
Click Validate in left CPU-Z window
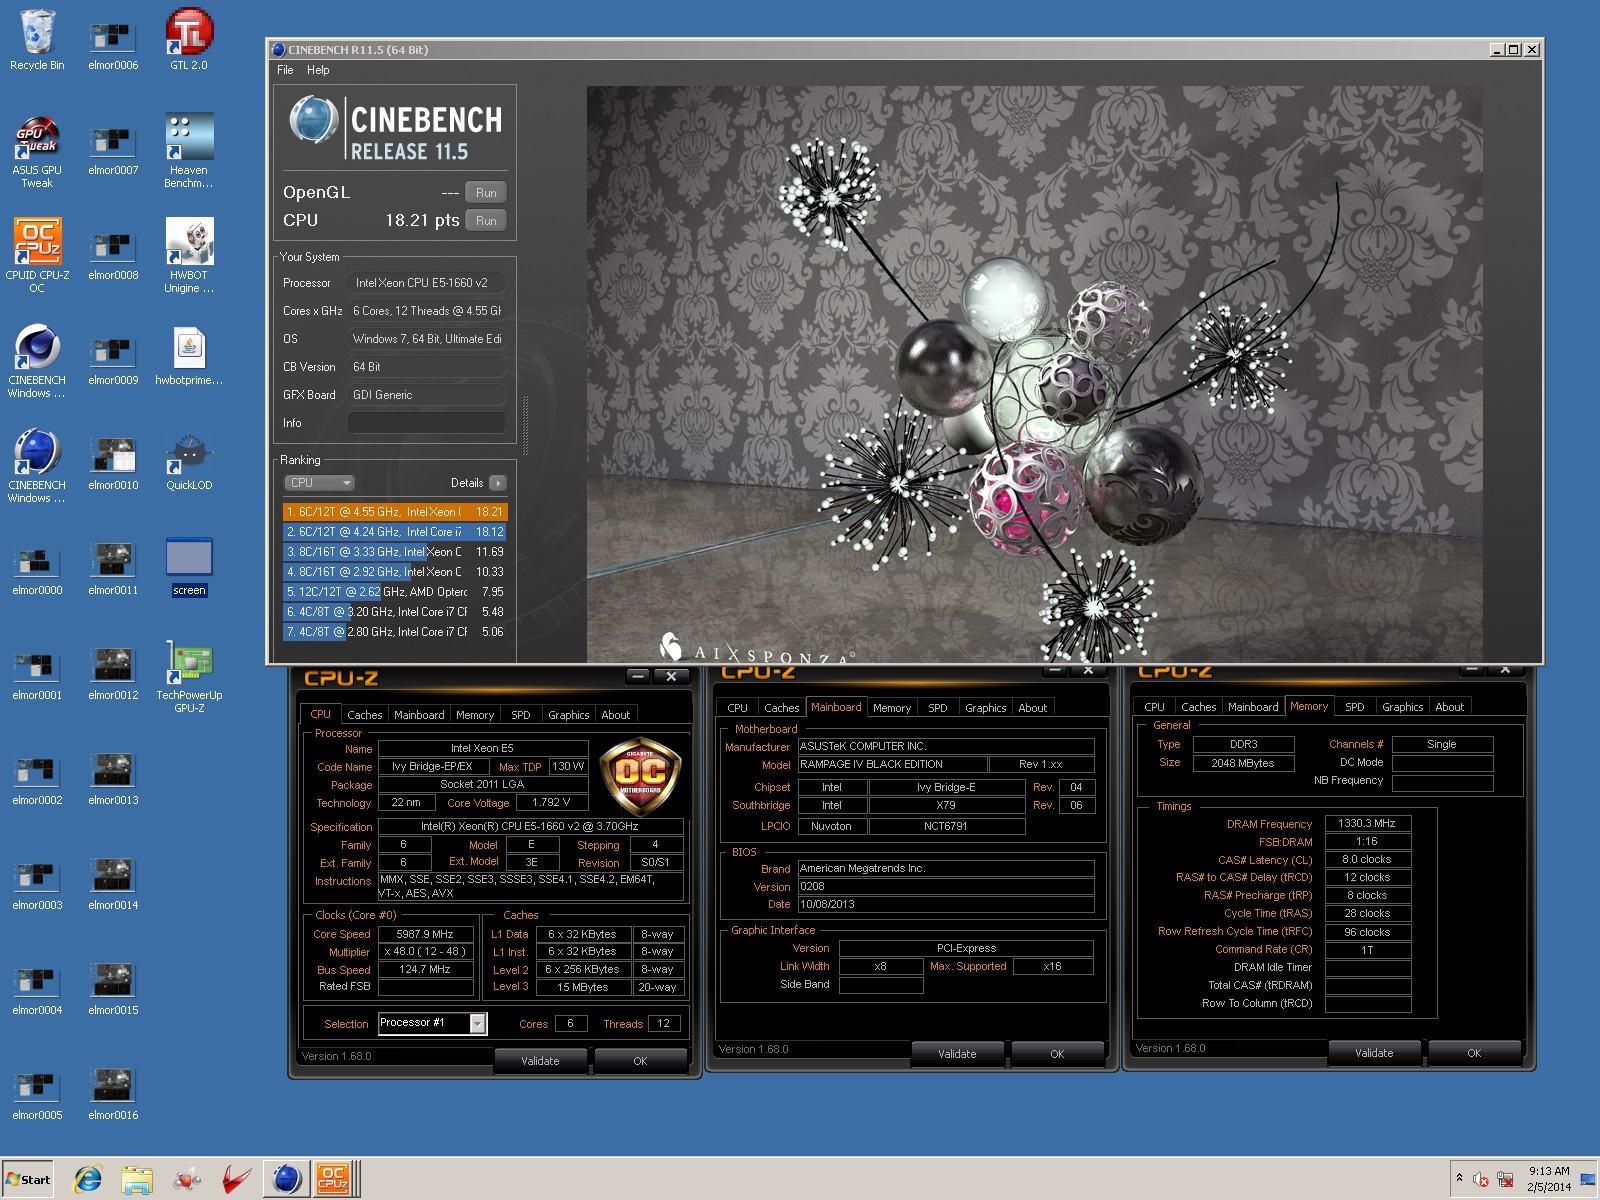coord(540,1061)
